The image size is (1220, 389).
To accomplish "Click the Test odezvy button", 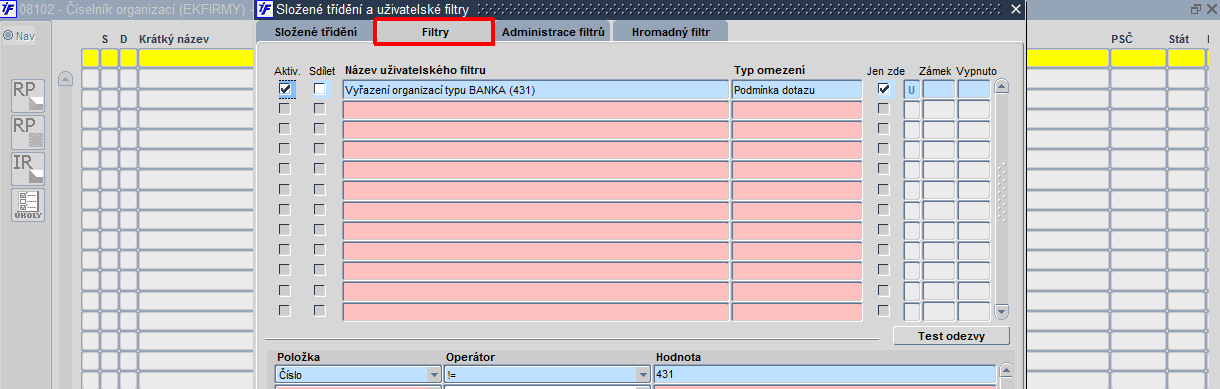I will coord(951,335).
